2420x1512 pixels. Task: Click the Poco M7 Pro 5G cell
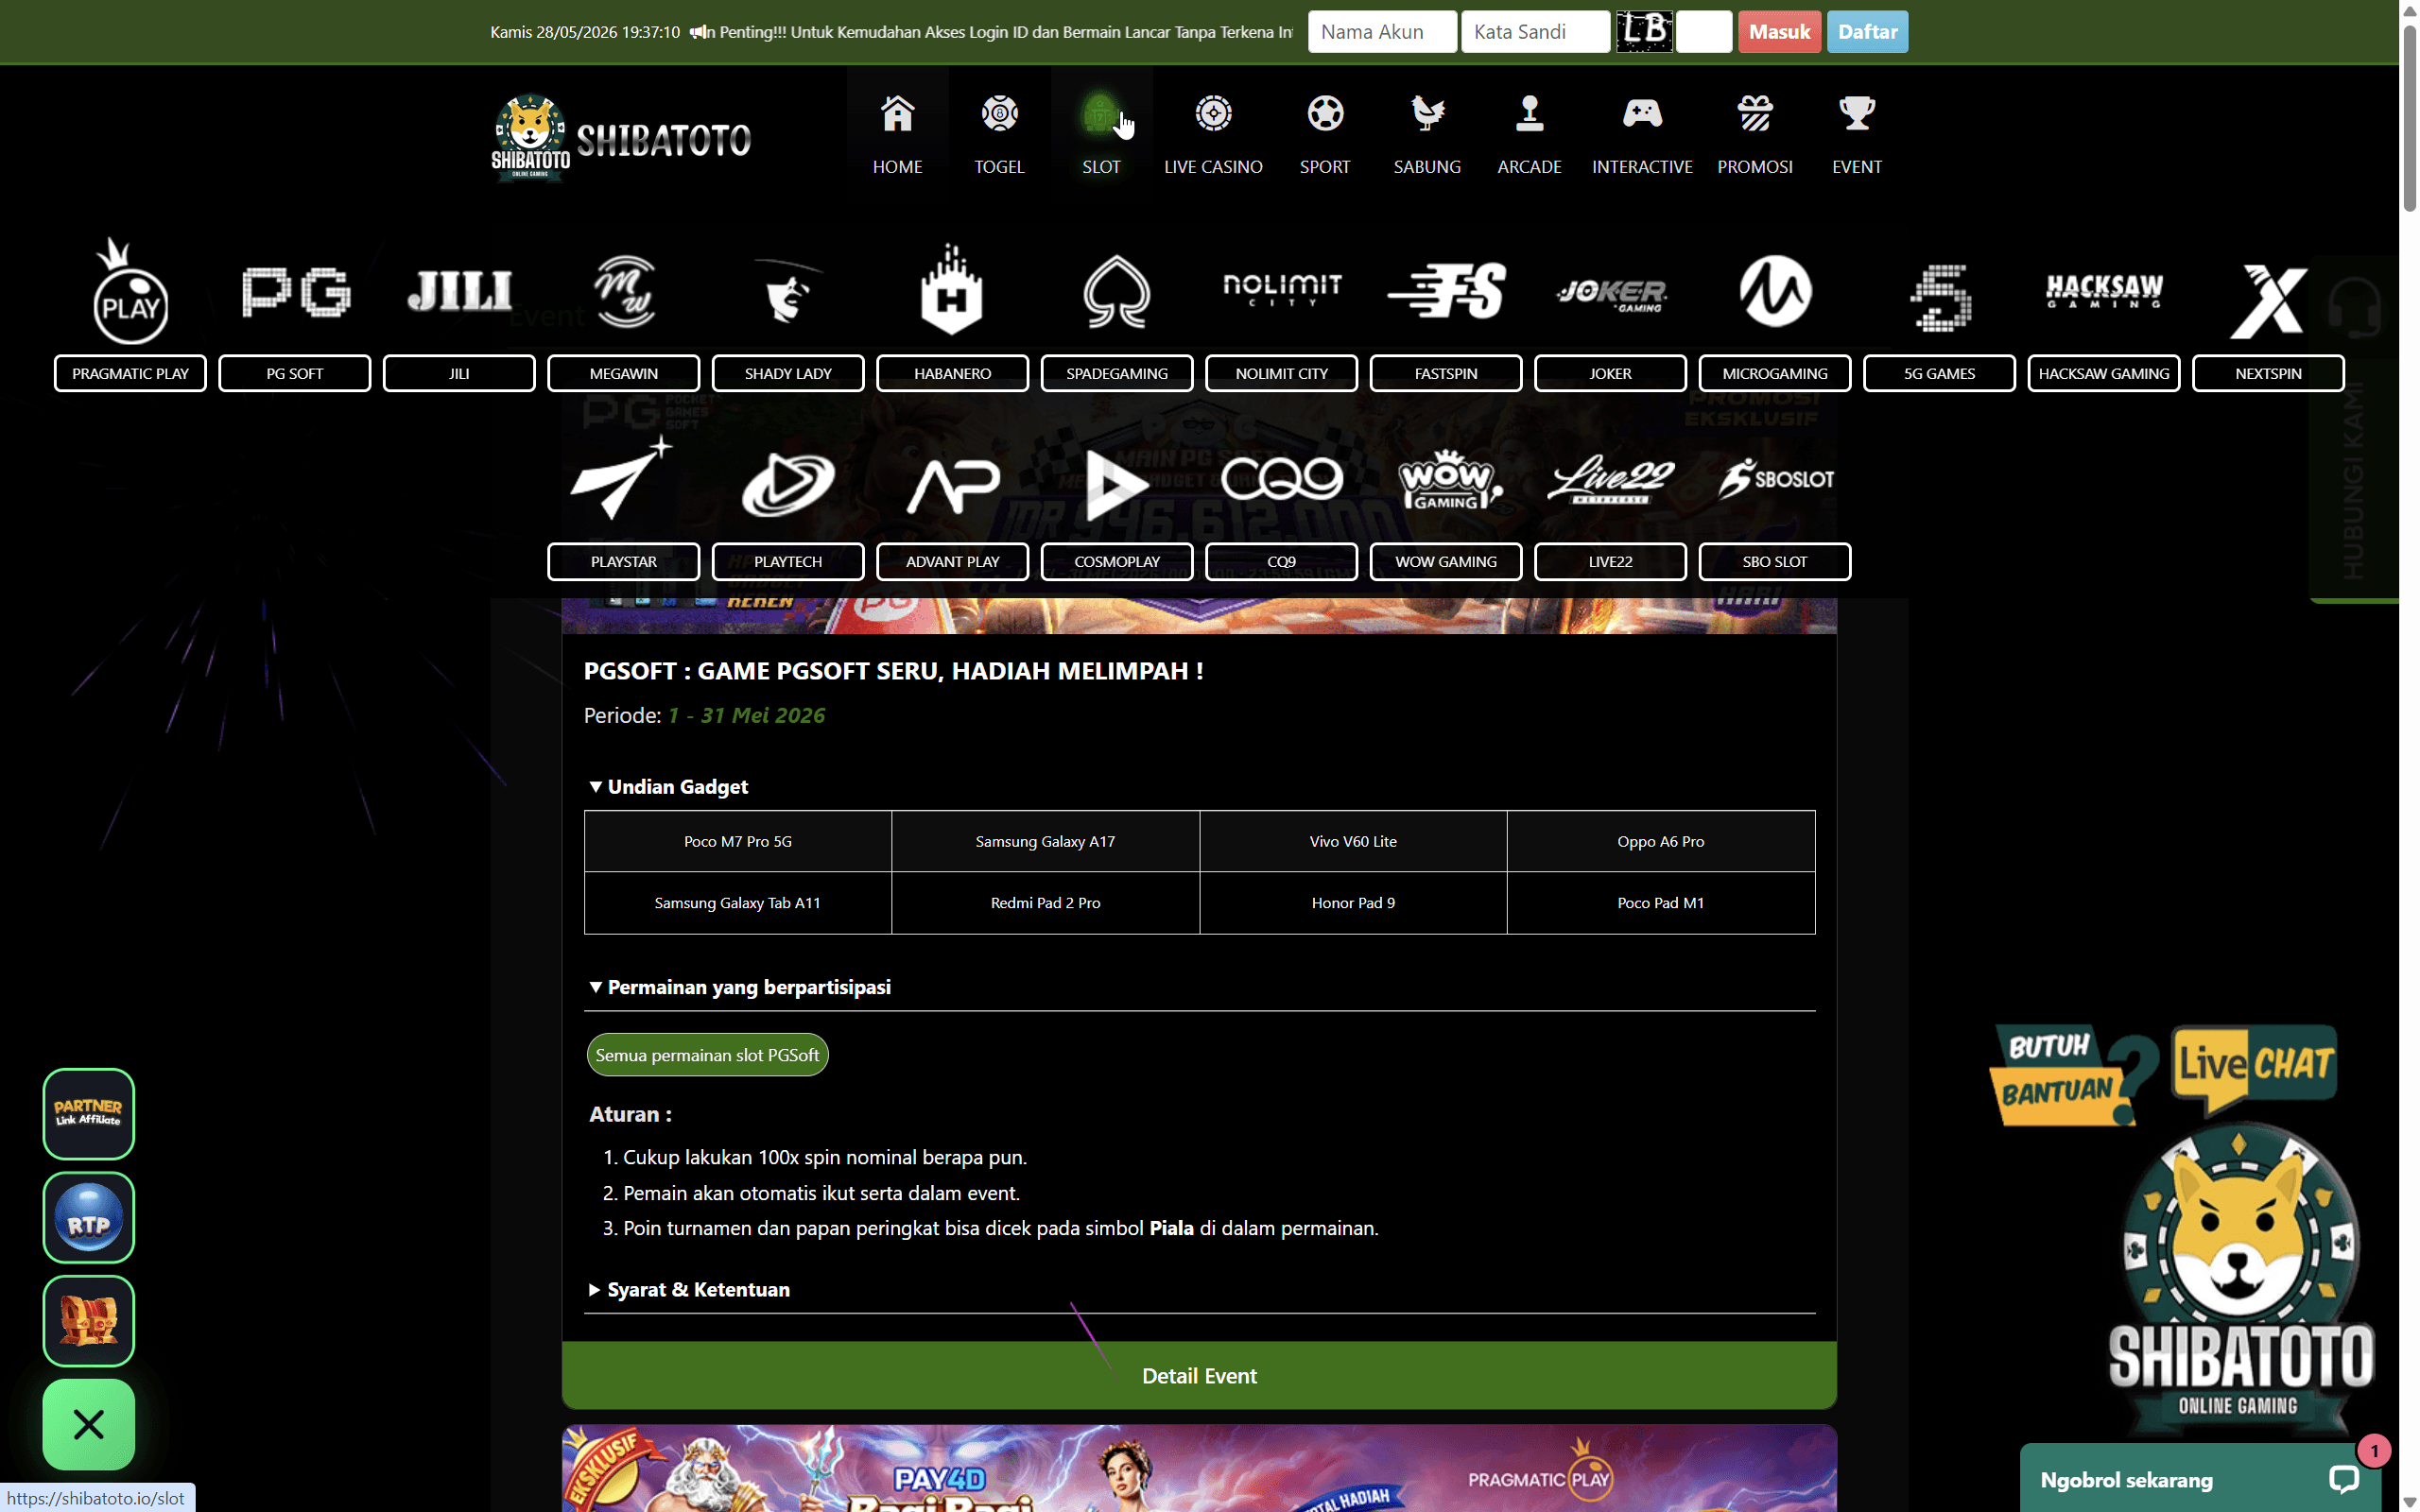738,841
